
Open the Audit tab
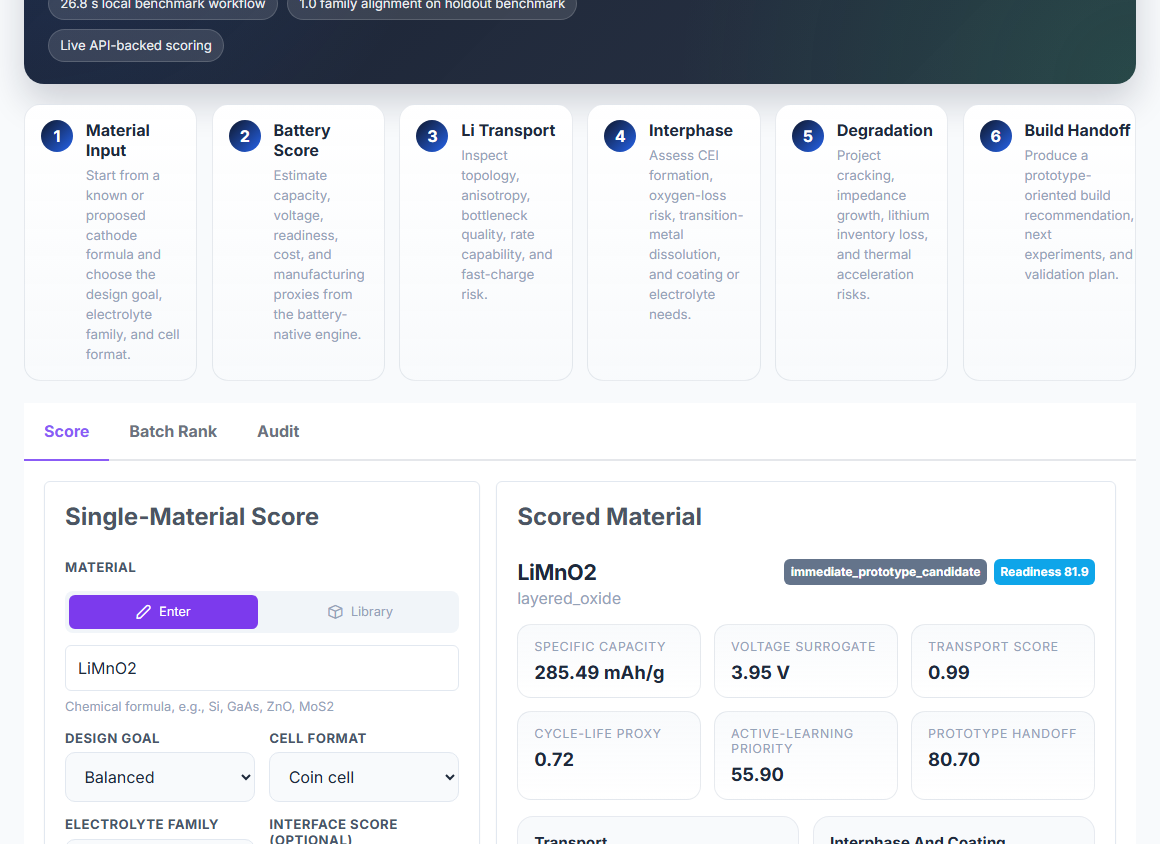pos(278,431)
